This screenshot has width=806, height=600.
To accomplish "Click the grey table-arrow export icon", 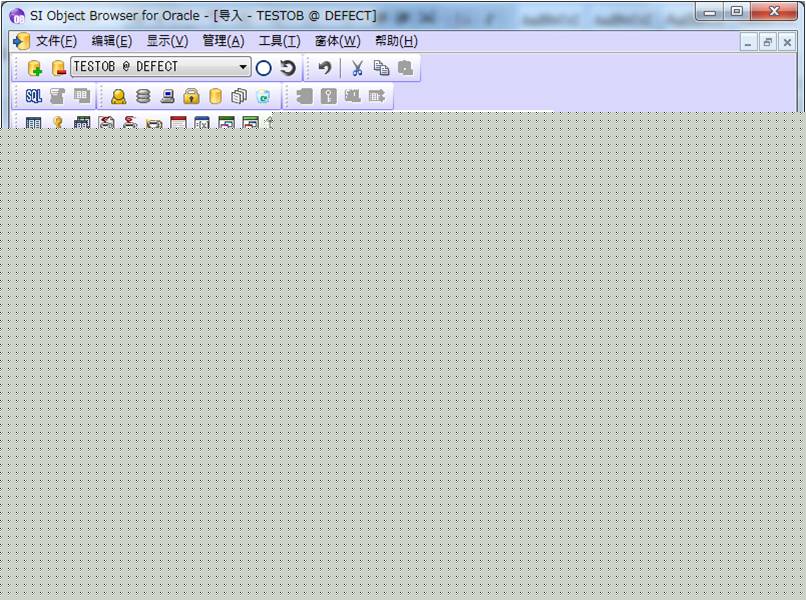I will click(377, 96).
